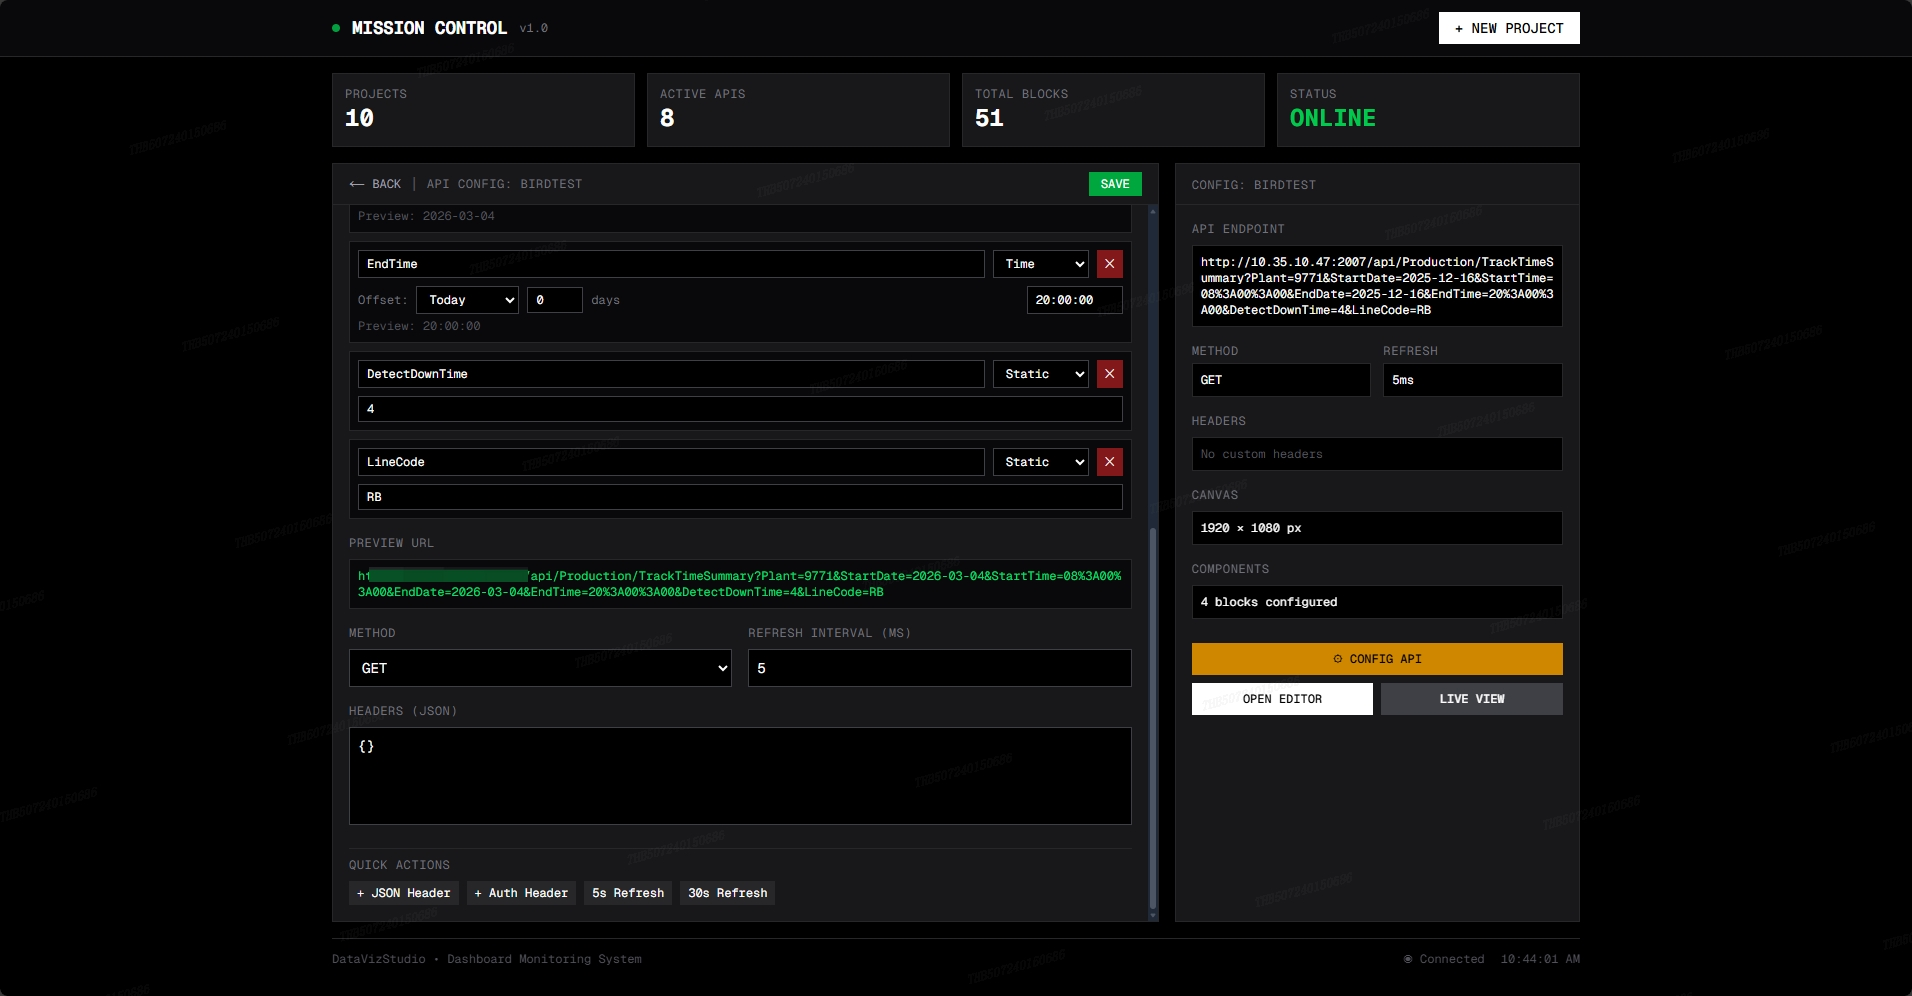Edit the EndTime parameter name field
The width and height of the screenshot is (1912, 996).
[671, 264]
